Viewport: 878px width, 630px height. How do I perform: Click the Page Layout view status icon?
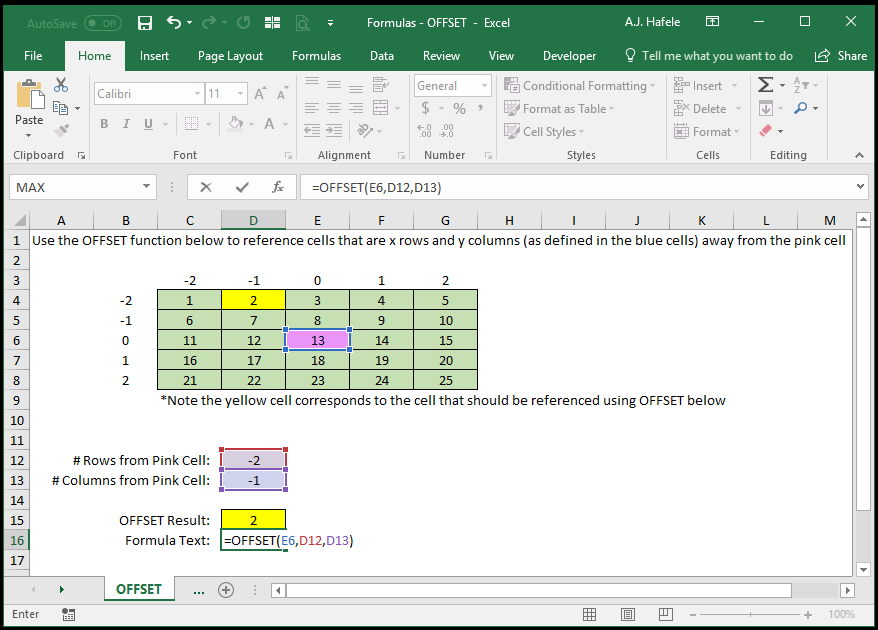pyautogui.click(x=628, y=614)
